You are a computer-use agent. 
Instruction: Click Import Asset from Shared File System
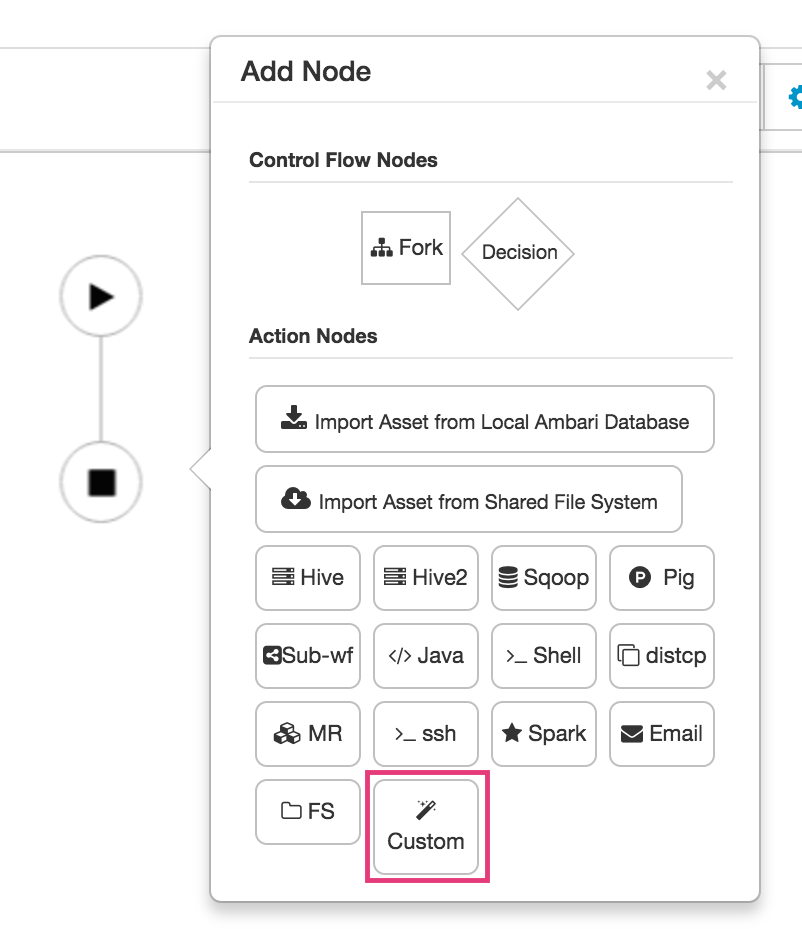click(468, 499)
